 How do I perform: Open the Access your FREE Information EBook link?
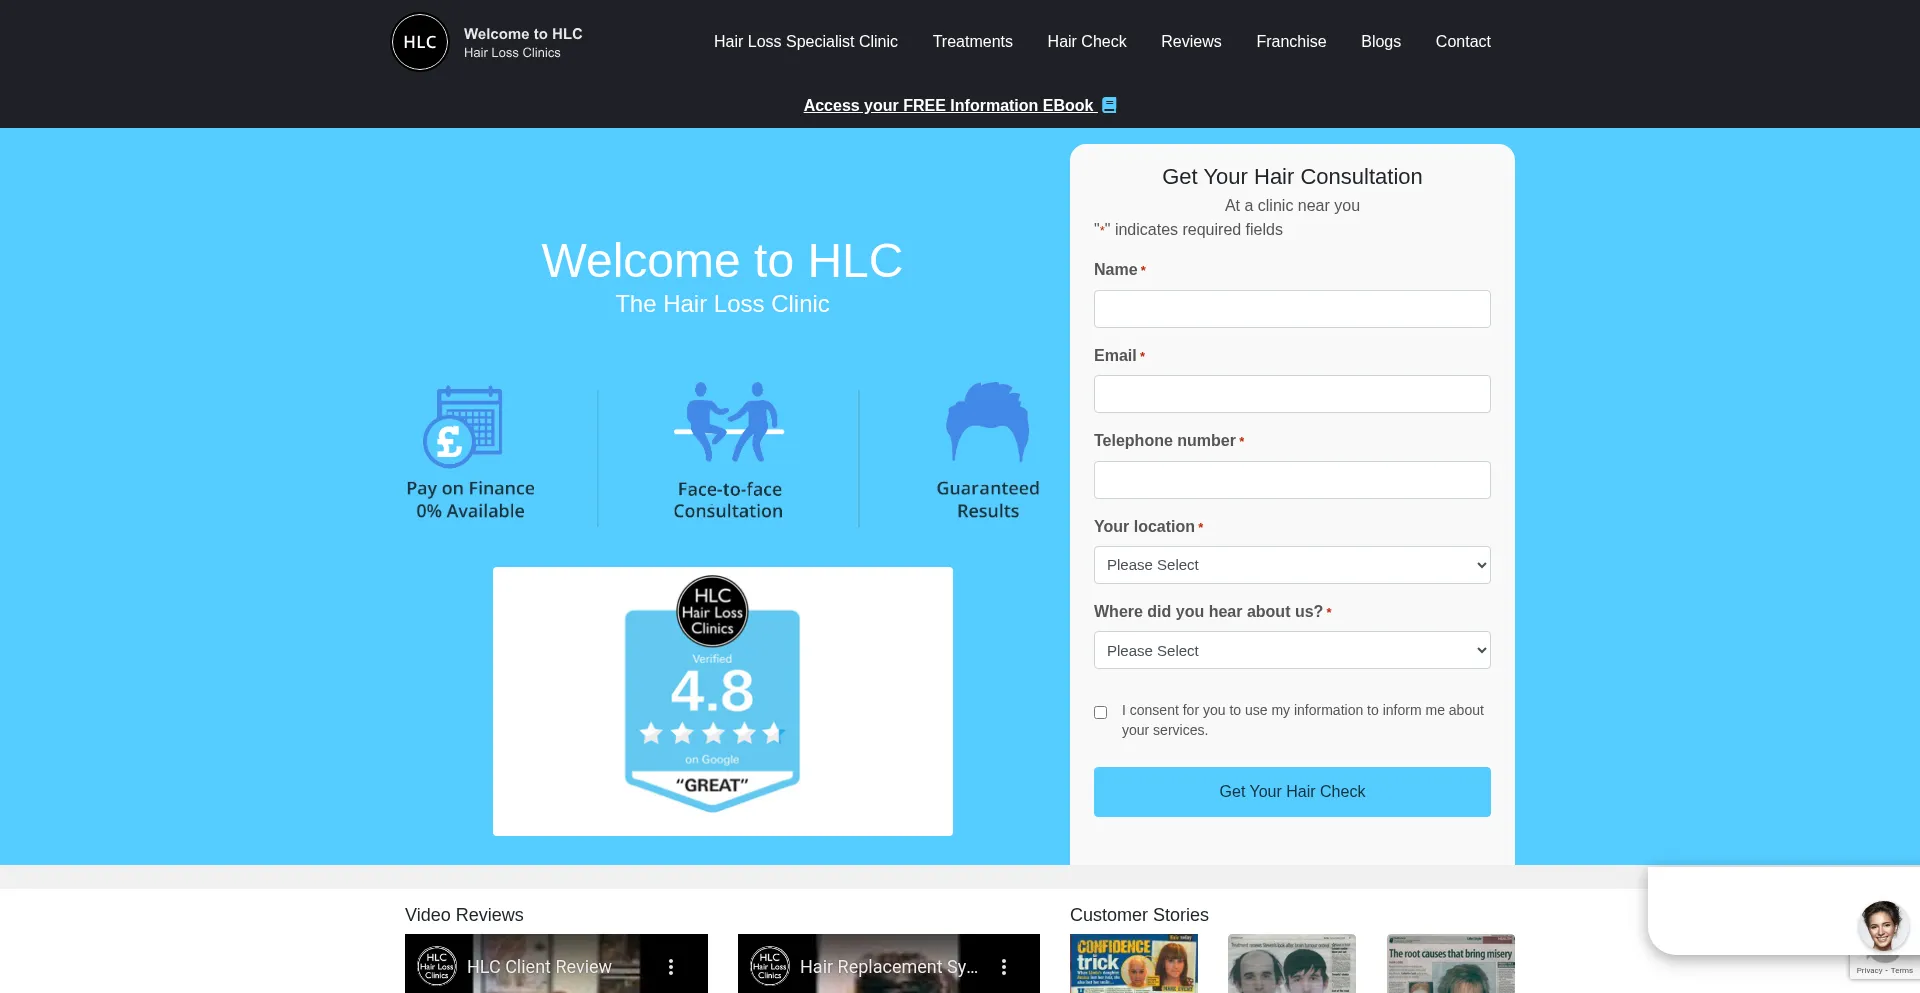tap(949, 105)
